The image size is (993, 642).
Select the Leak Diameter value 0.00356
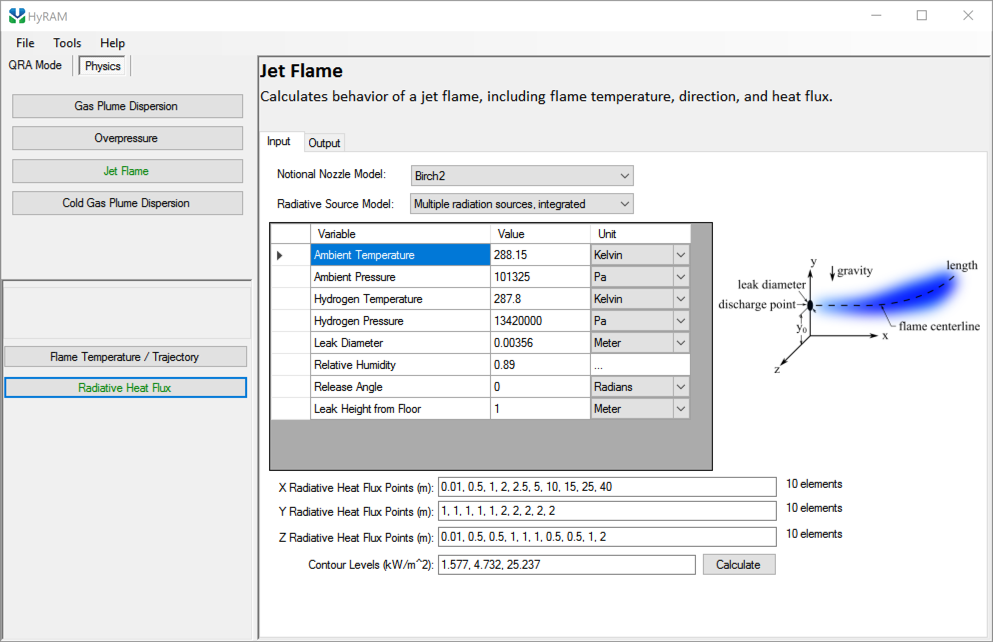pos(540,343)
